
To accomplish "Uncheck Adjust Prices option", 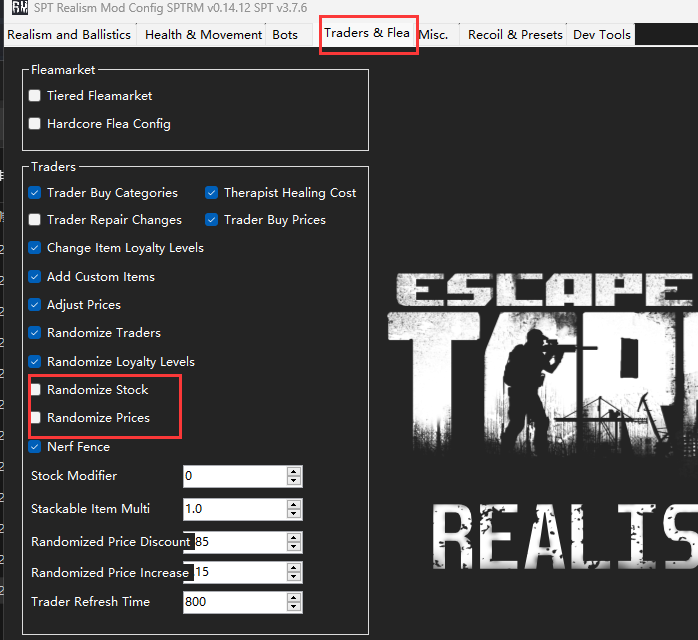I will [35, 305].
